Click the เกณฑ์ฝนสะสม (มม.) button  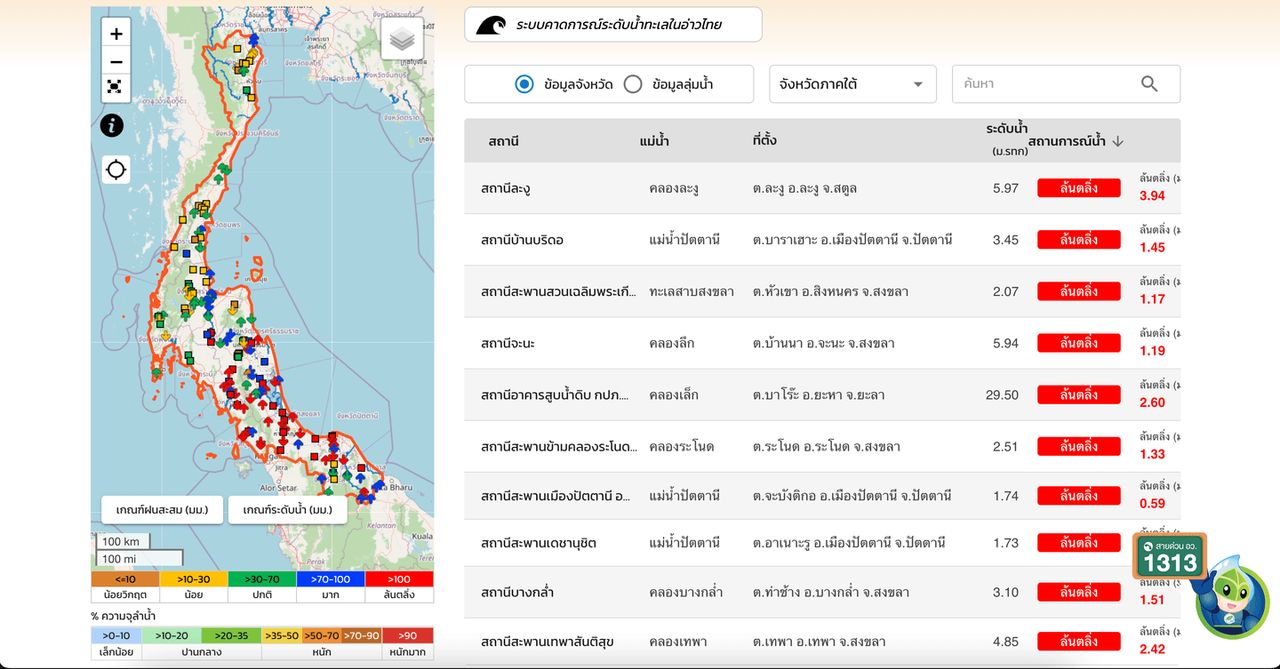click(x=161, y=510)
